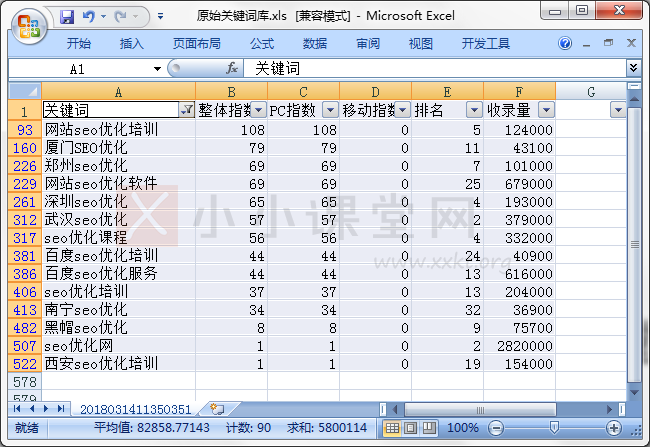Screen dimensions: 650x447
Task: Expand the Name Box dropdown
Action: click(157, 69)
